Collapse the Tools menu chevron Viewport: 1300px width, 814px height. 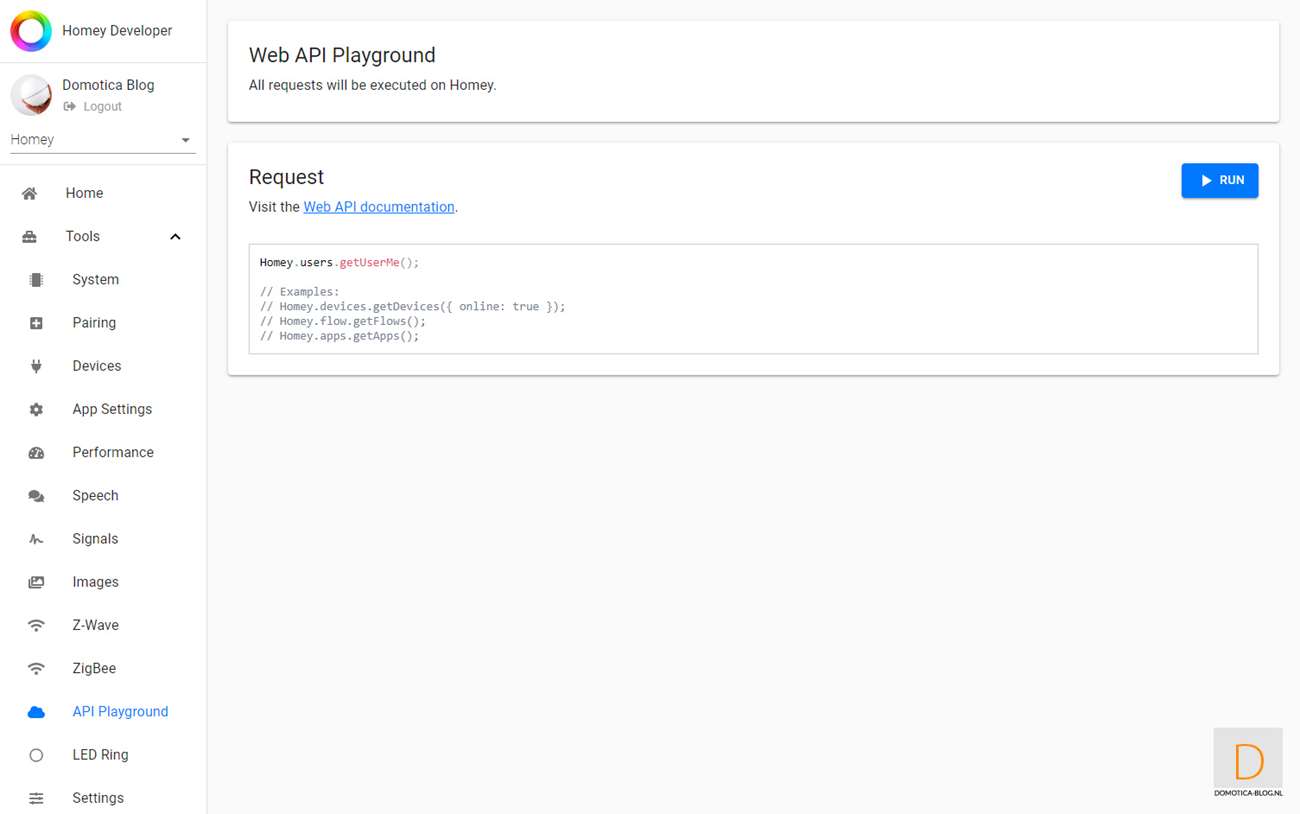pyautogui.click(x=175, y=237)
